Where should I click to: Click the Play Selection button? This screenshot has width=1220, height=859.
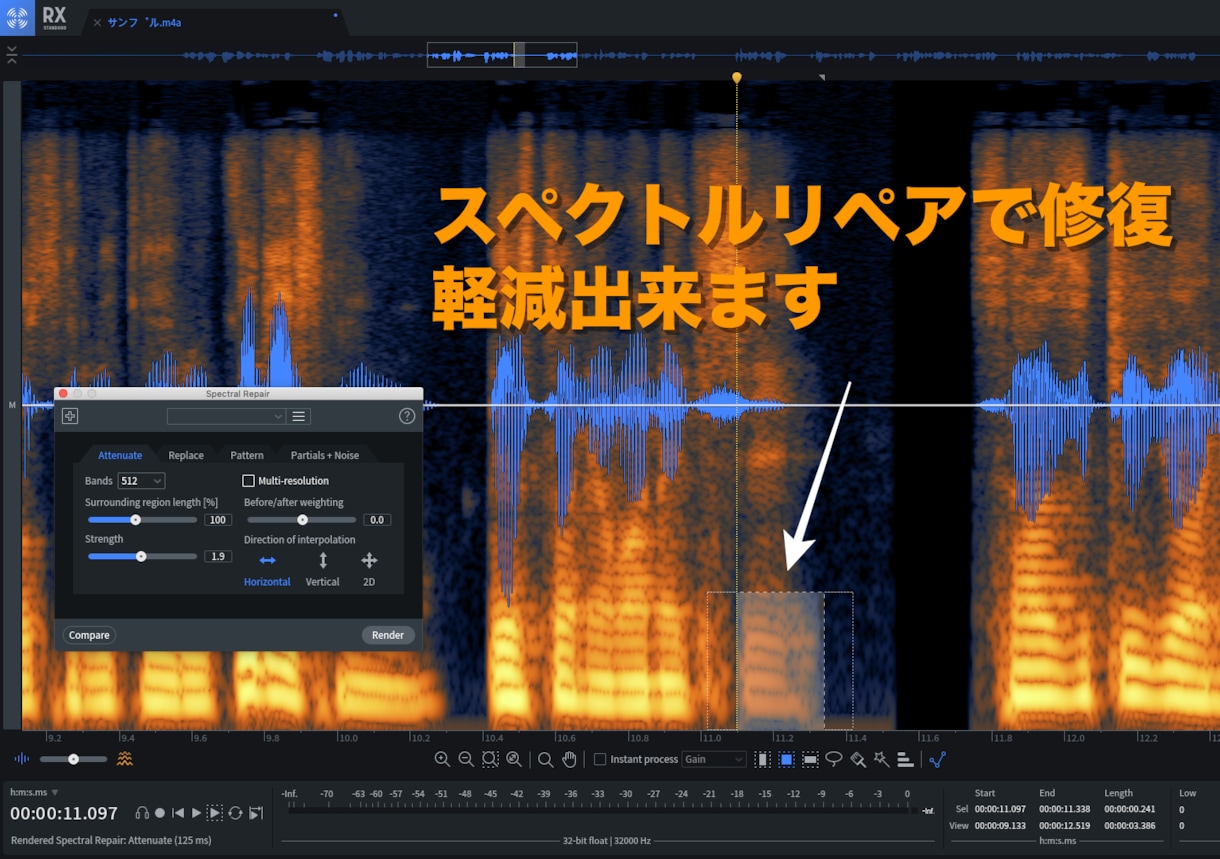tap(215, 813)
